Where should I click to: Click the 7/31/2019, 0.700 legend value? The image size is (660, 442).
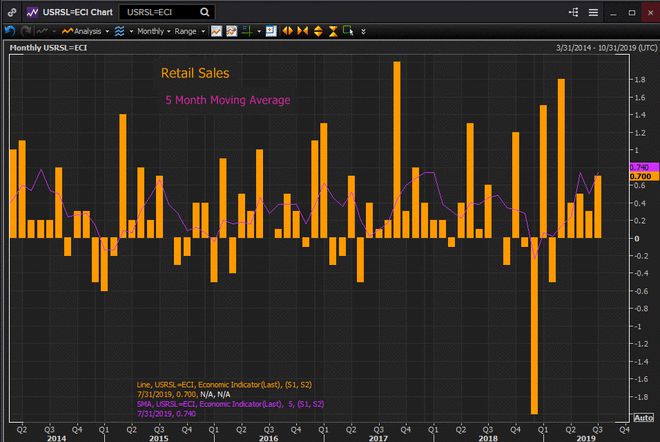(x=167, y=394)
